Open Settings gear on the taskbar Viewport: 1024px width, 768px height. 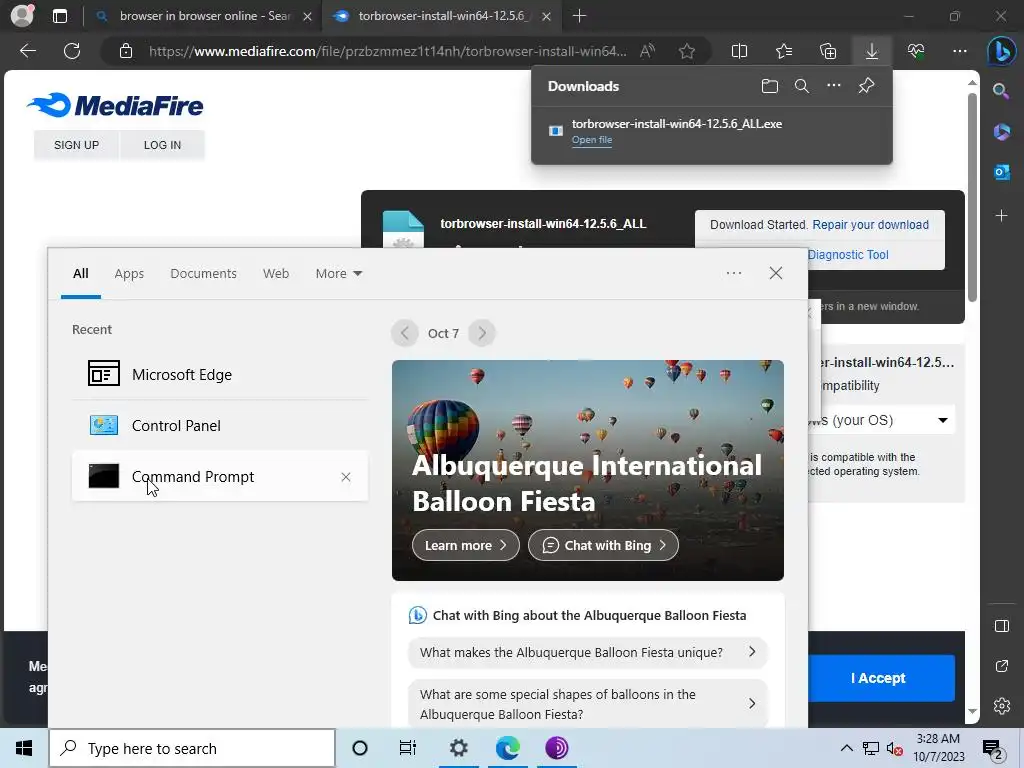(458, 748)
